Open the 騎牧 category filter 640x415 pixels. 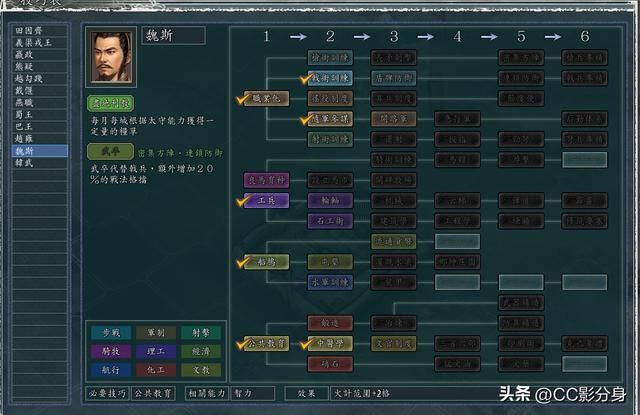tap(111, 351)
